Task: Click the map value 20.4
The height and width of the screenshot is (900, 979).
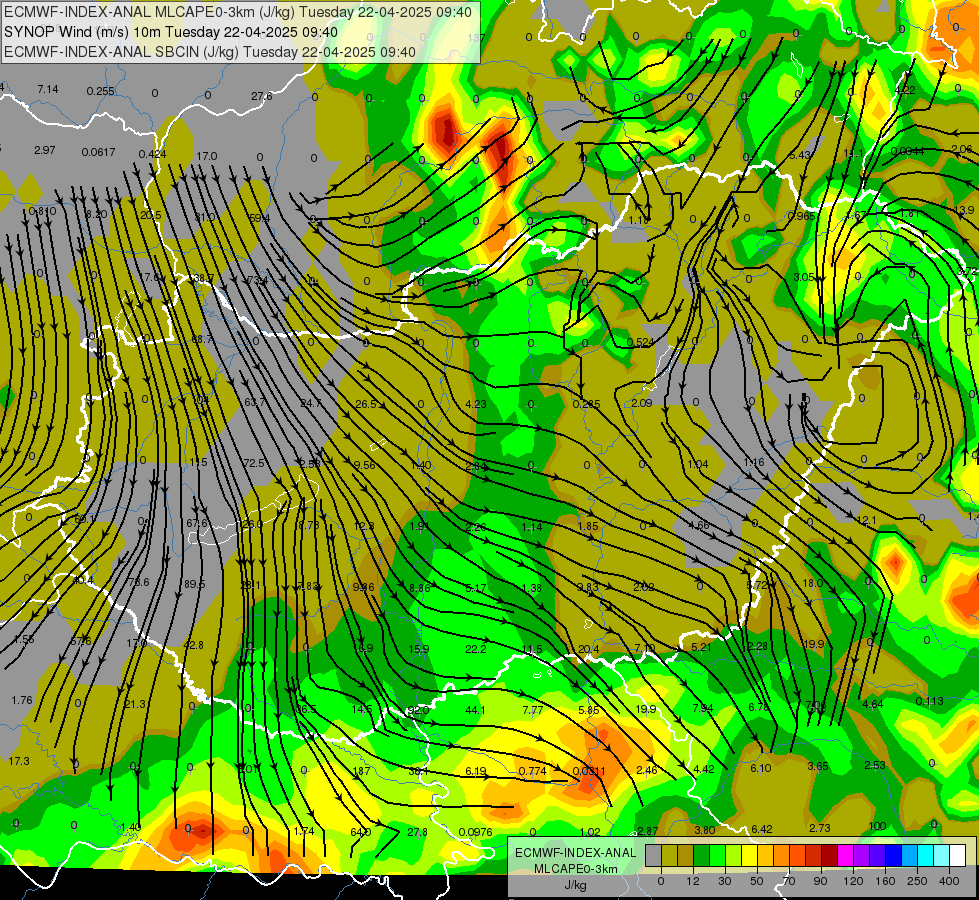Action: [589, 649]
